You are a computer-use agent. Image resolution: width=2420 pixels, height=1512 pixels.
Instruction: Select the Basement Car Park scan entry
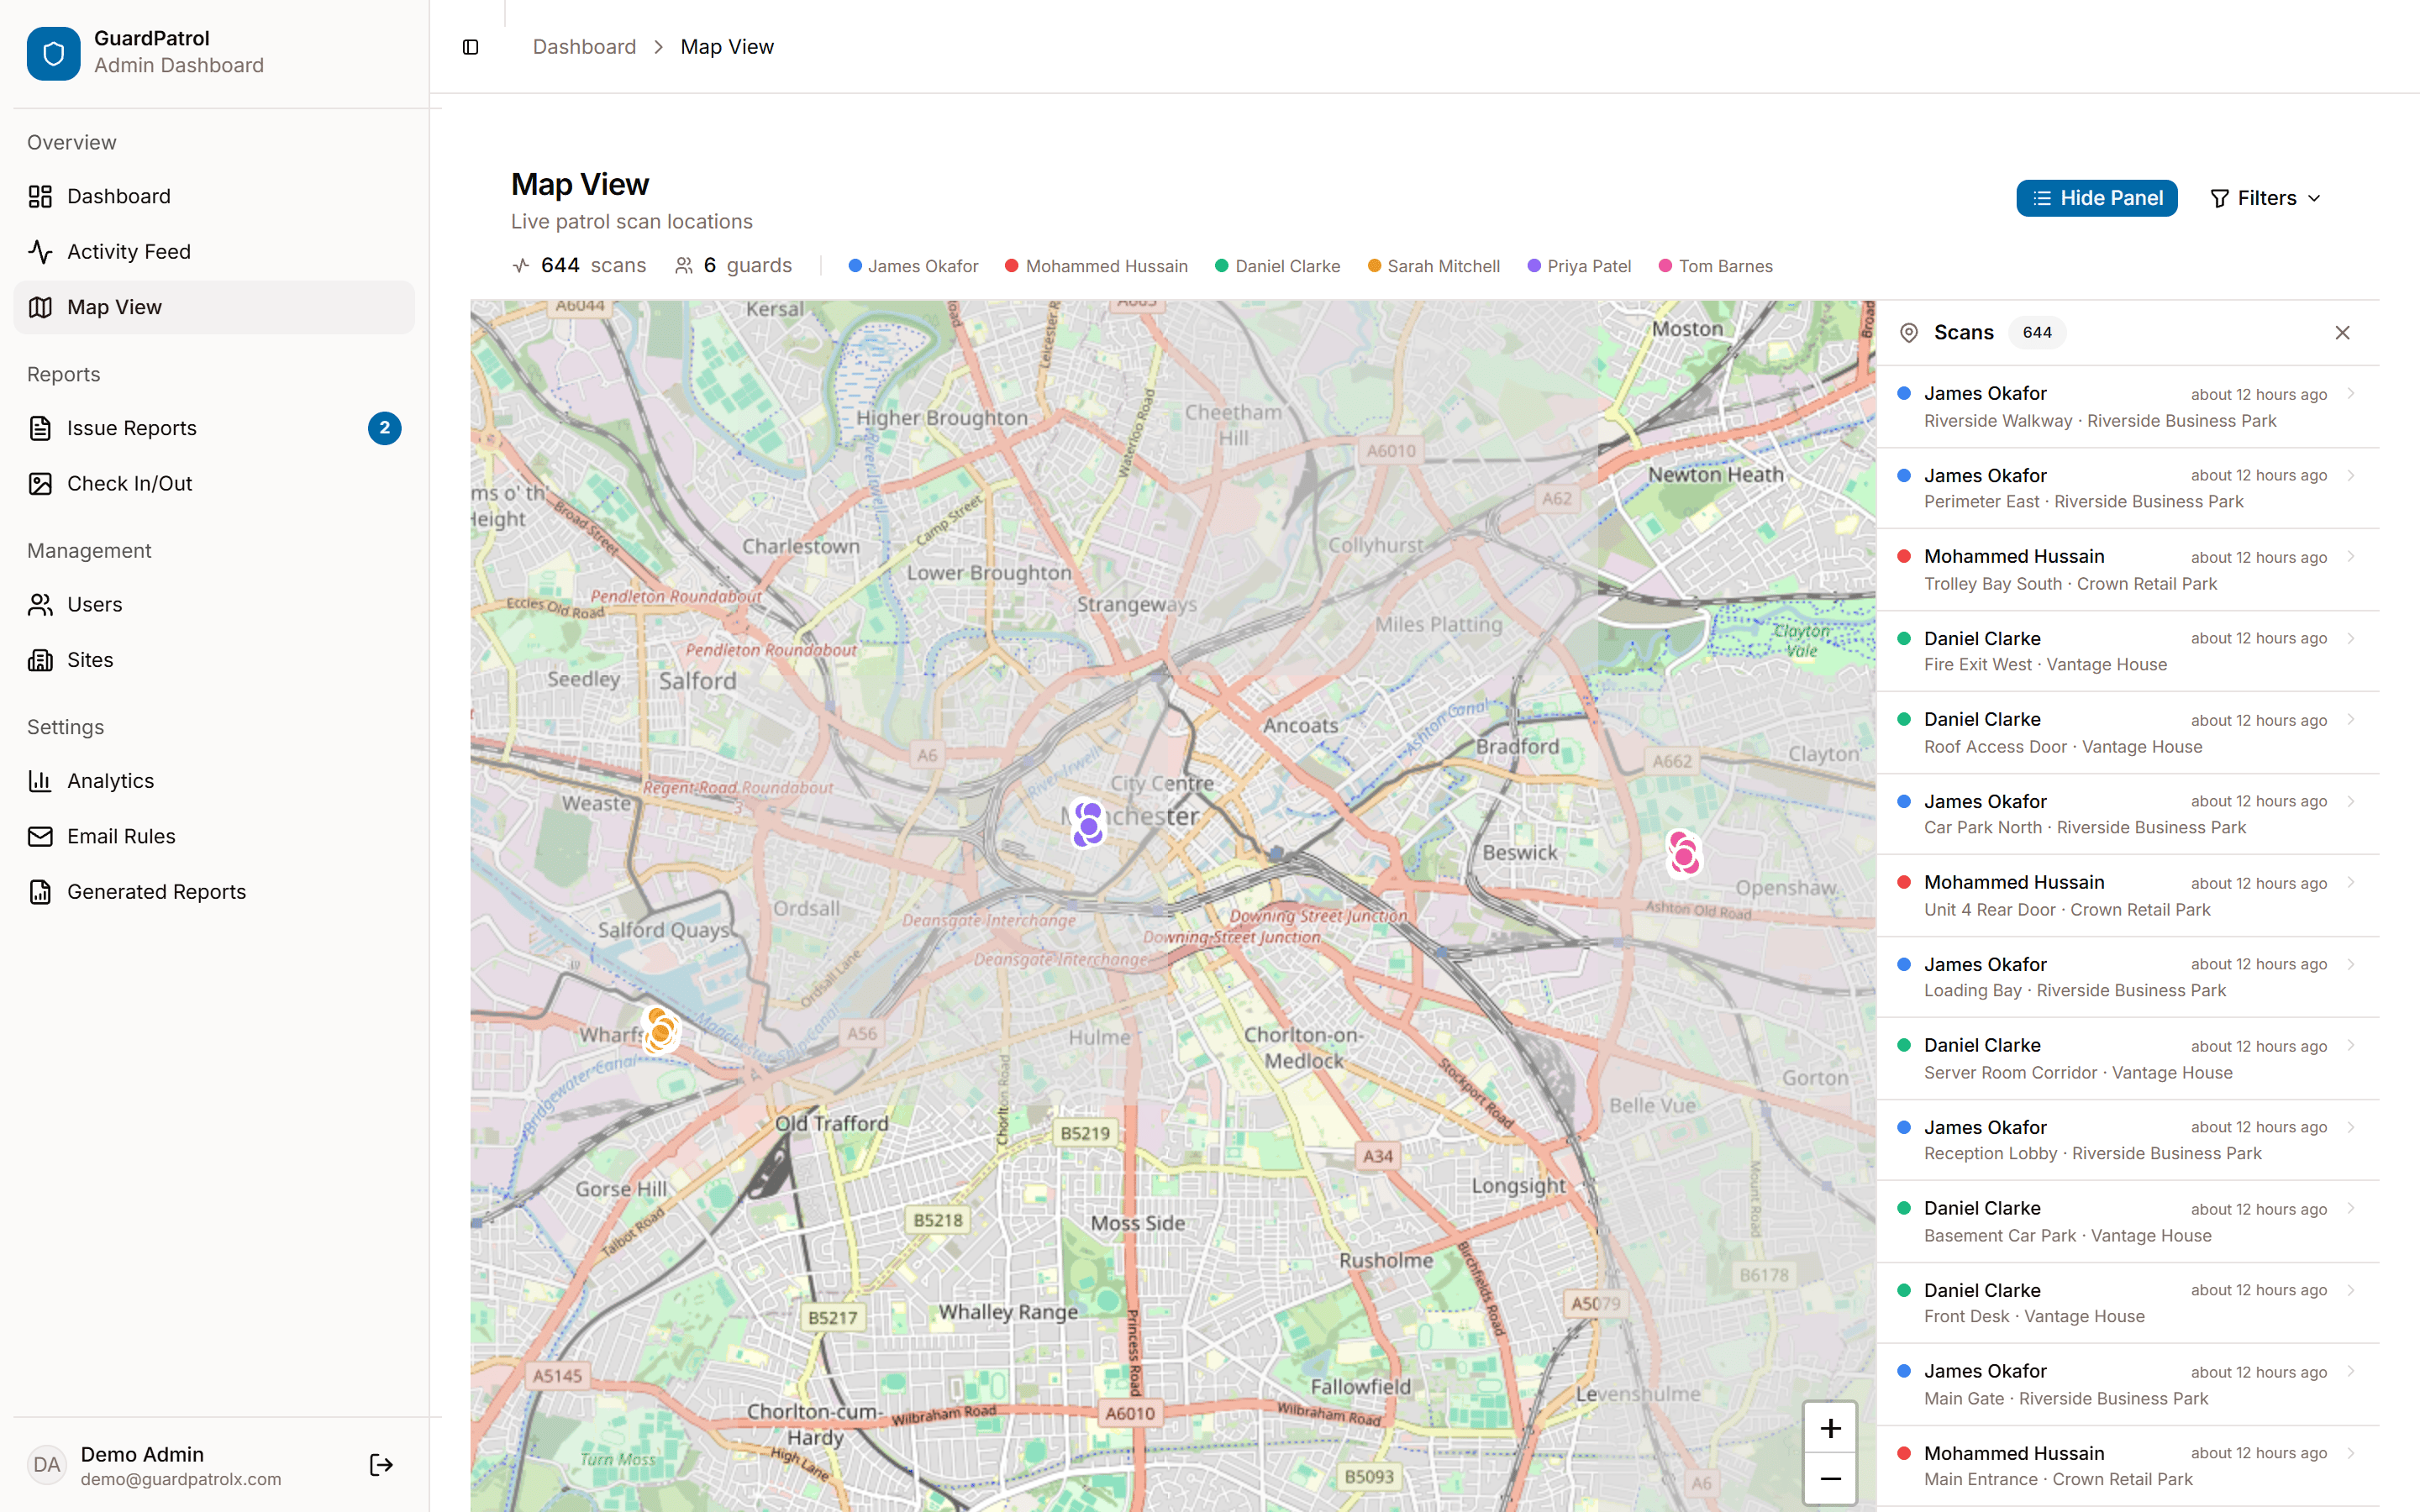pos(2128,1222)
